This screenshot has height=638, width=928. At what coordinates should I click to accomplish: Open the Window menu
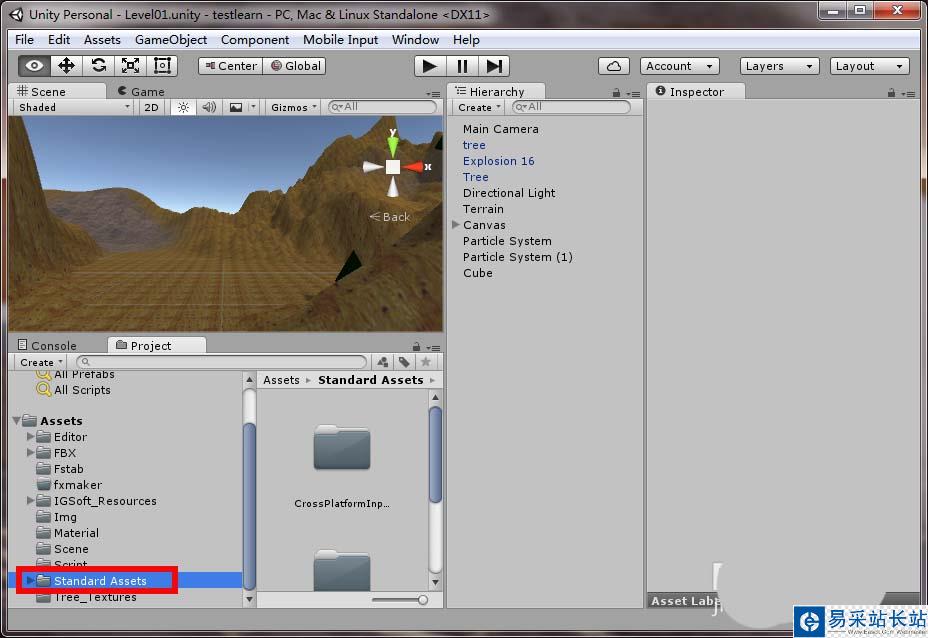(415, 40)
